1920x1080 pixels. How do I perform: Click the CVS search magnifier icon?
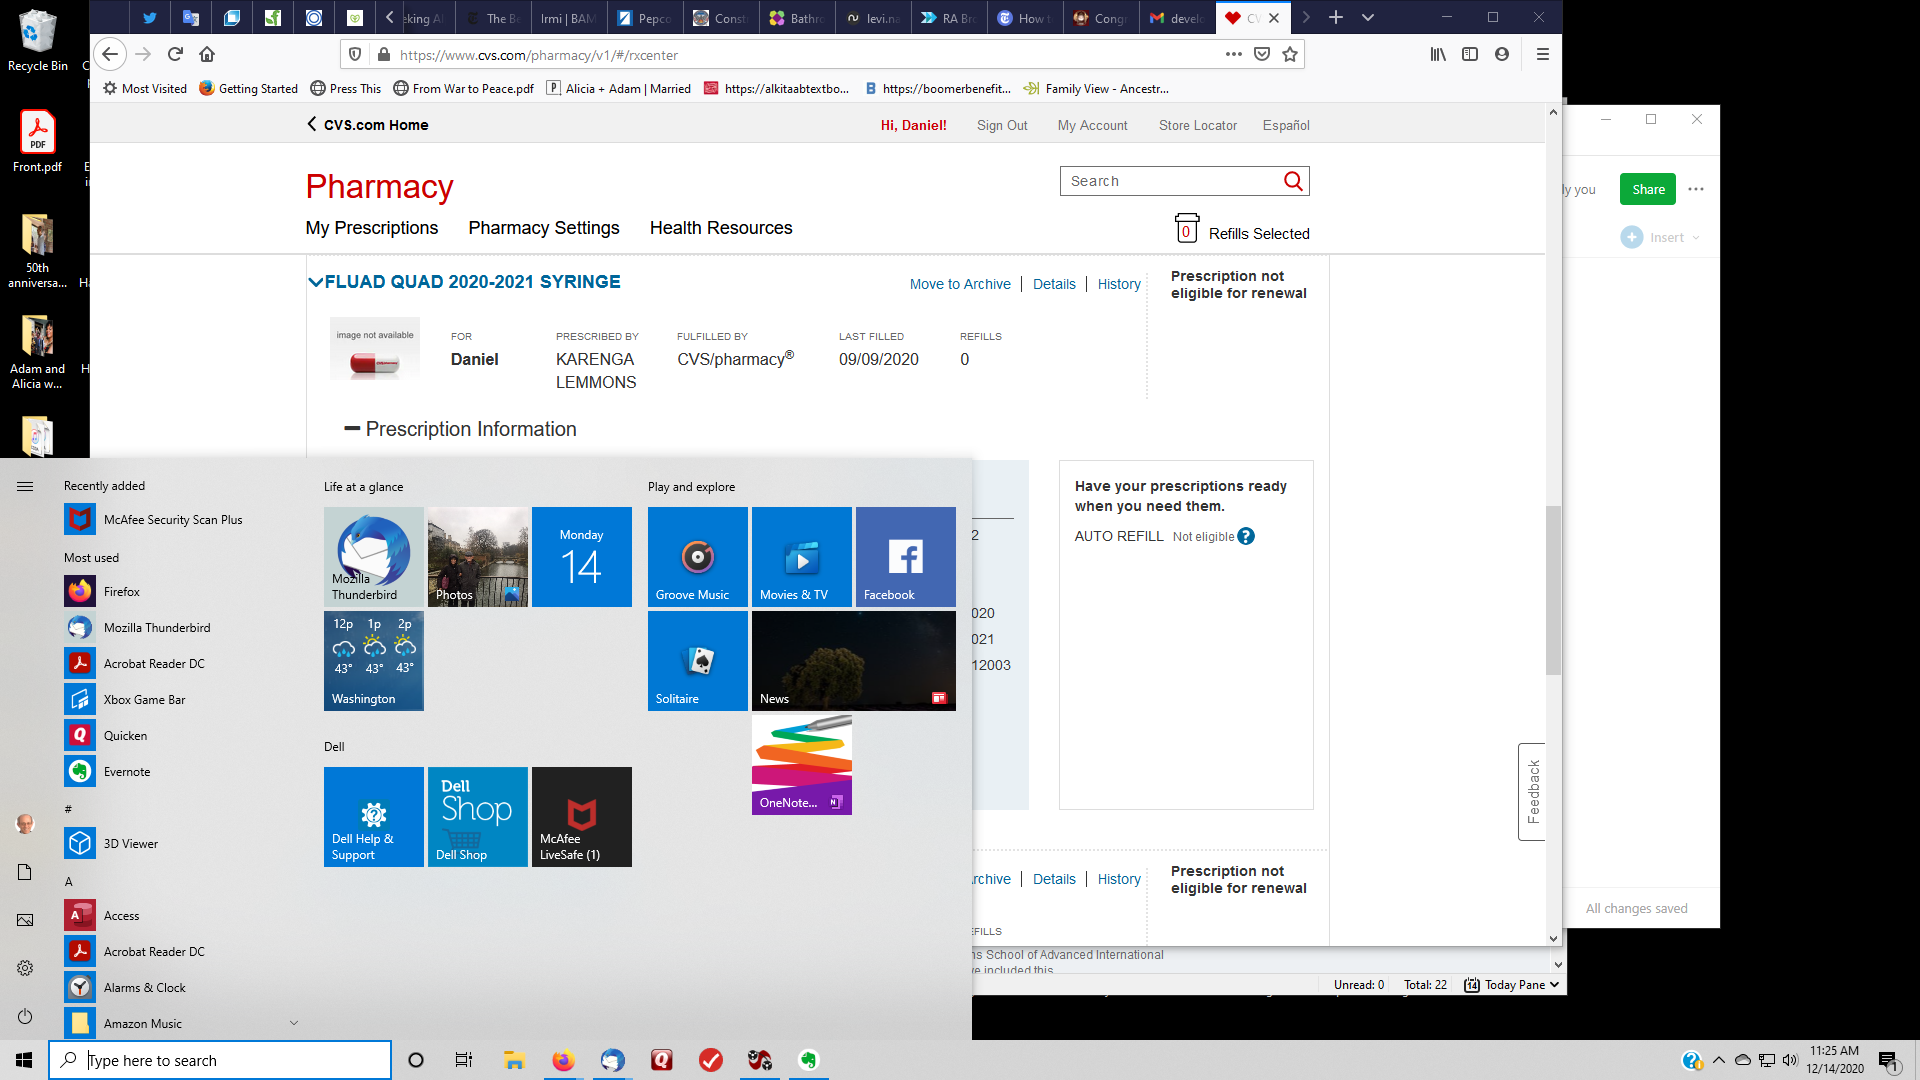coord(1293,181)
